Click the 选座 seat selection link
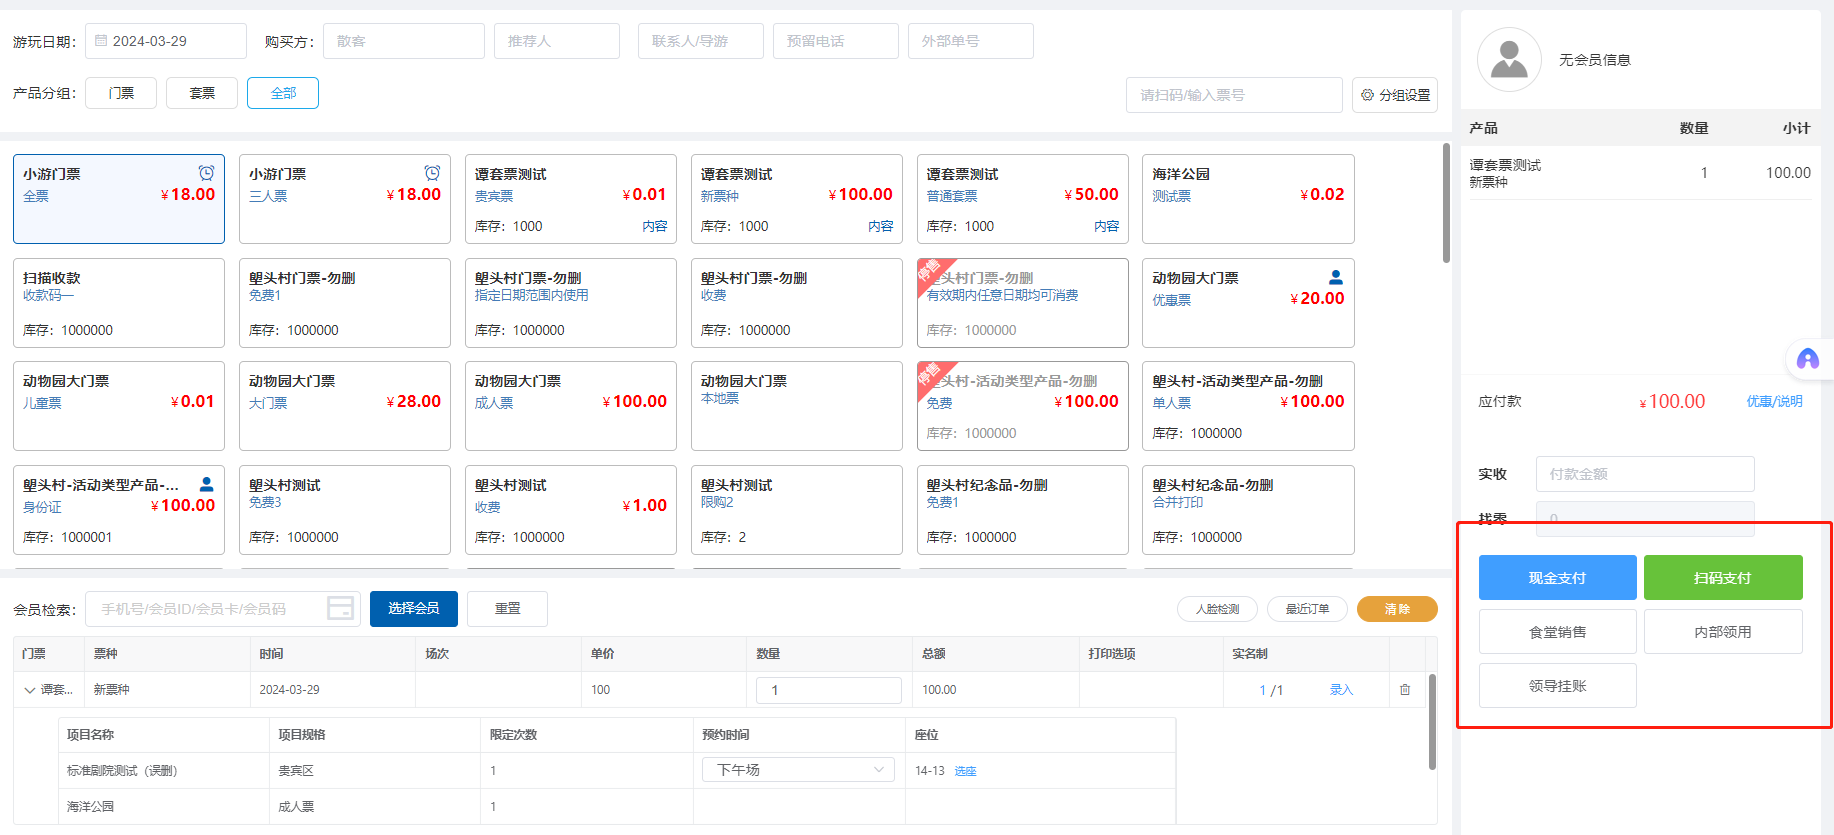1834x835 pixels. [x=965, y=771]
